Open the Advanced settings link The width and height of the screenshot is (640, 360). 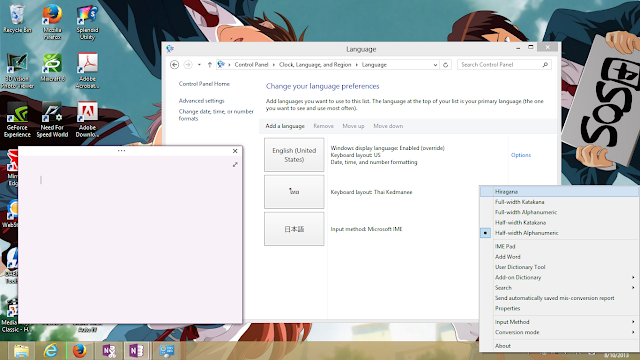(202, 100)
